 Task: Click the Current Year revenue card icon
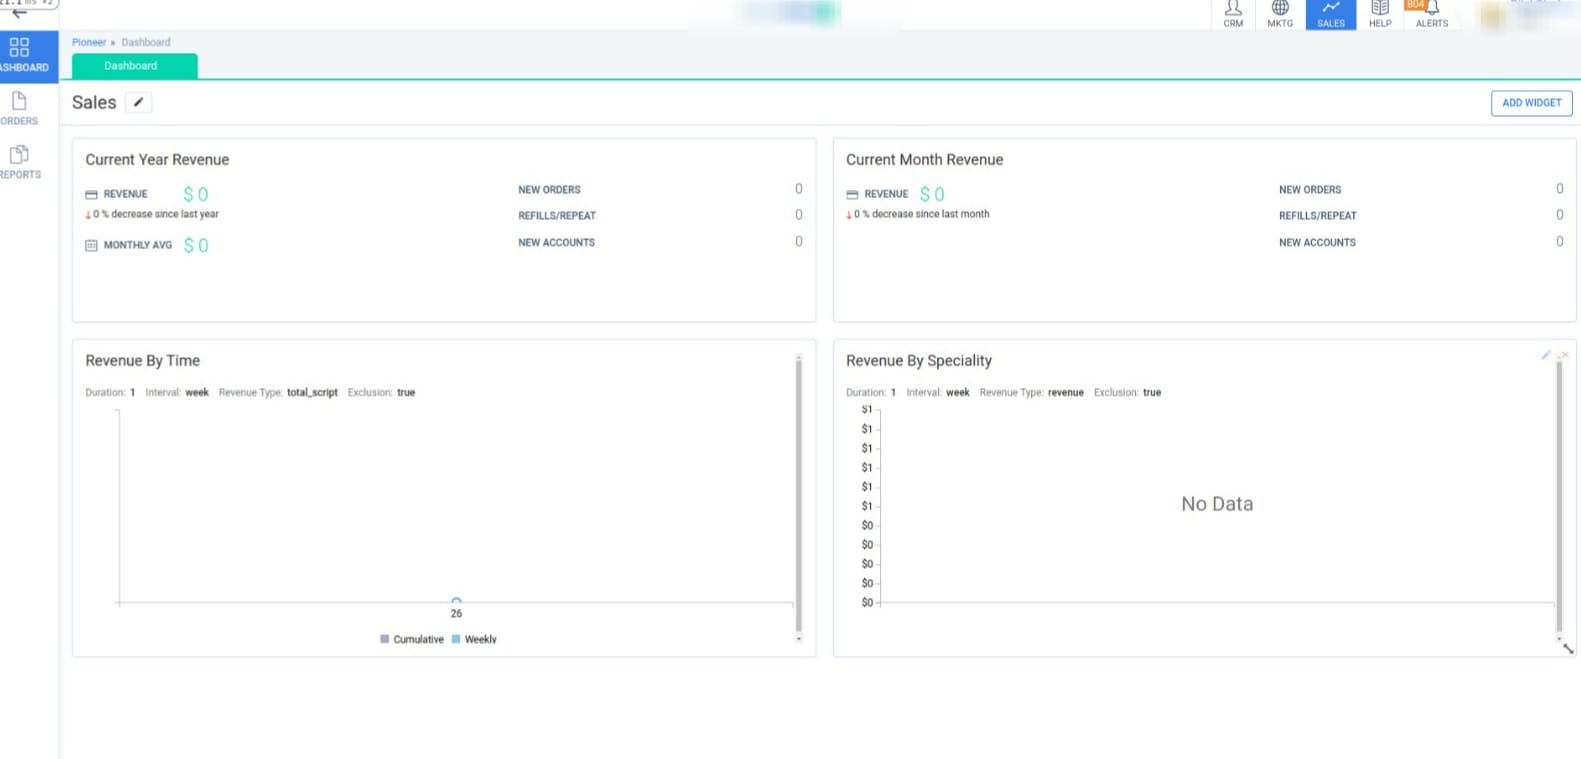pyautogui.click(x=91, y=195)
